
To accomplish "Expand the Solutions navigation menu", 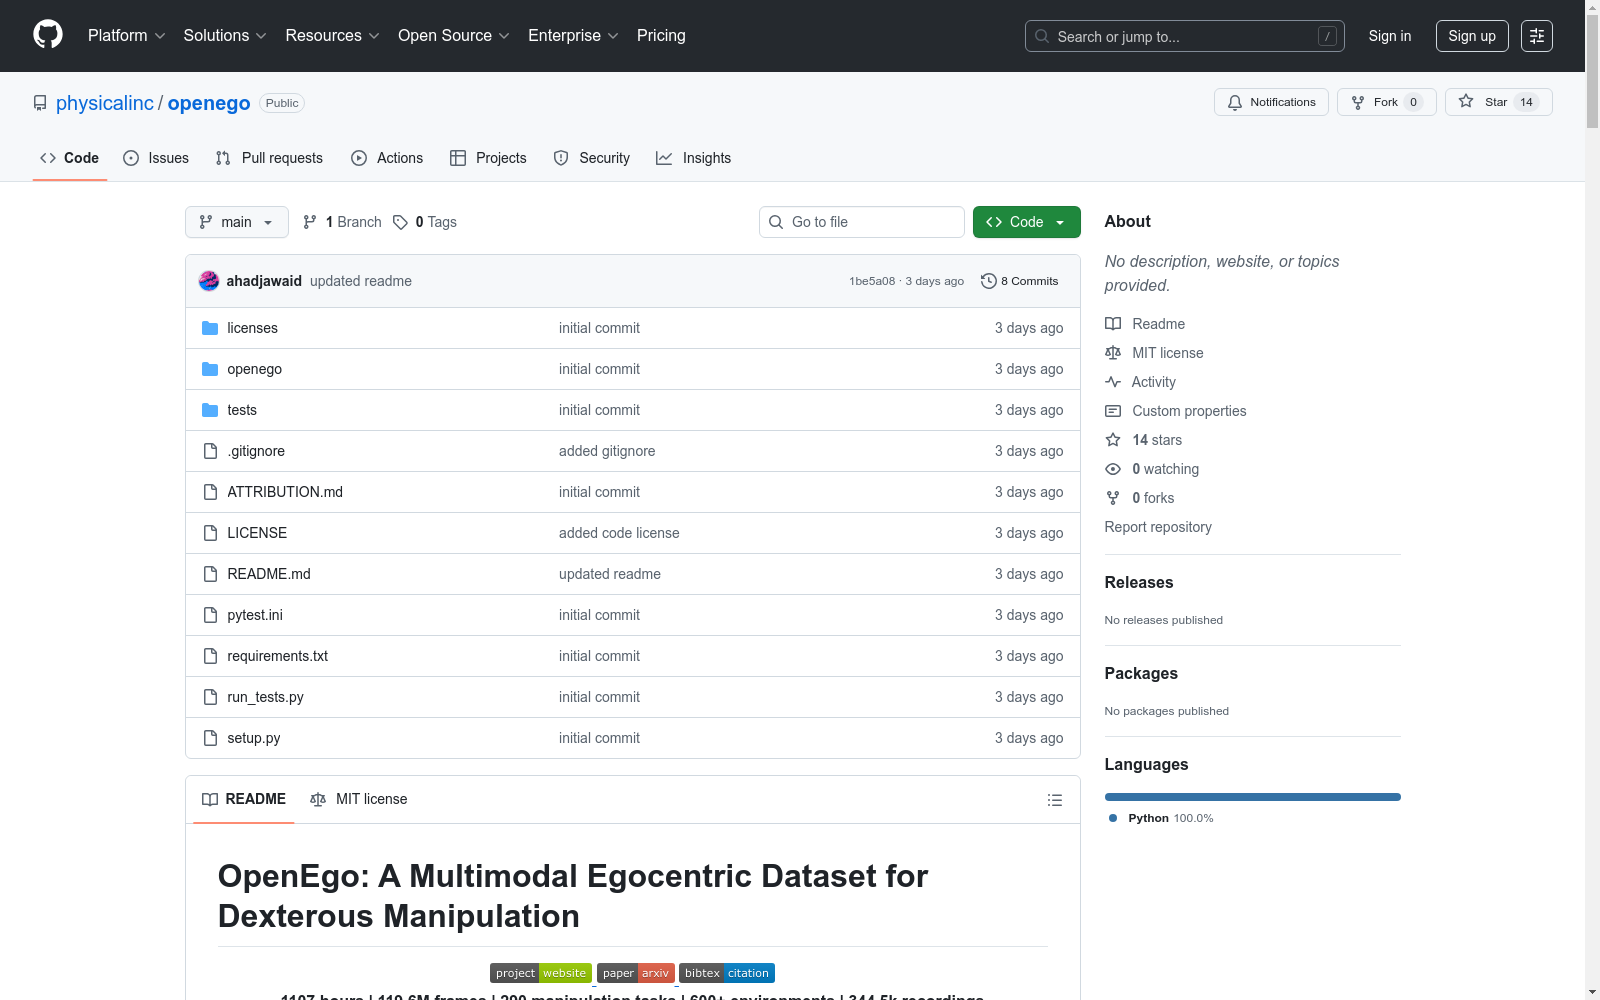I will (x=225, y=36).
